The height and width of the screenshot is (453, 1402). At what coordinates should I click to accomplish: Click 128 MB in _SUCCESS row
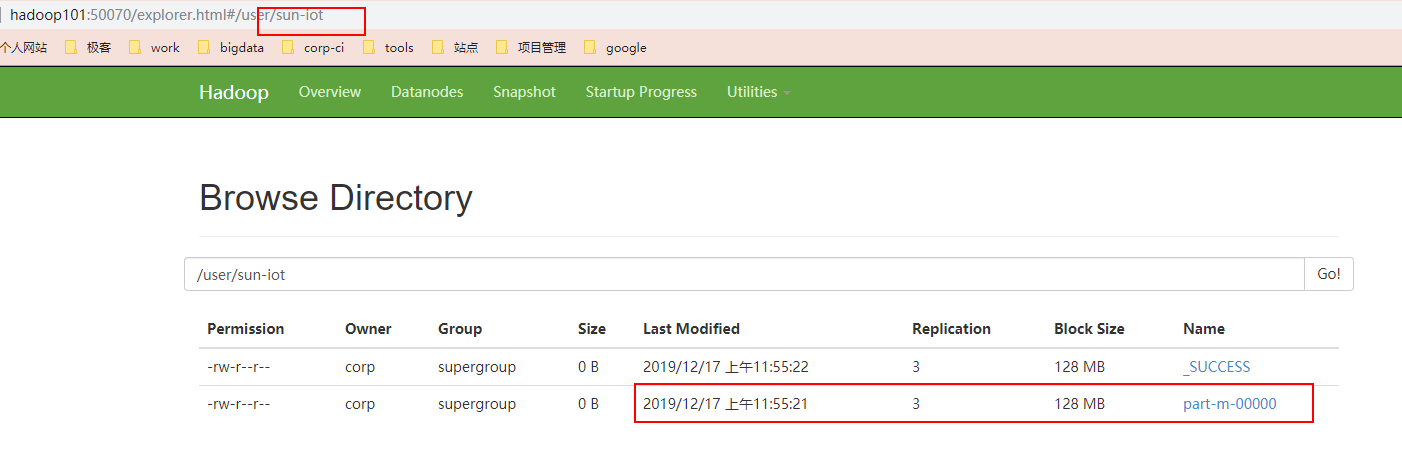(x=1079, y=367)
